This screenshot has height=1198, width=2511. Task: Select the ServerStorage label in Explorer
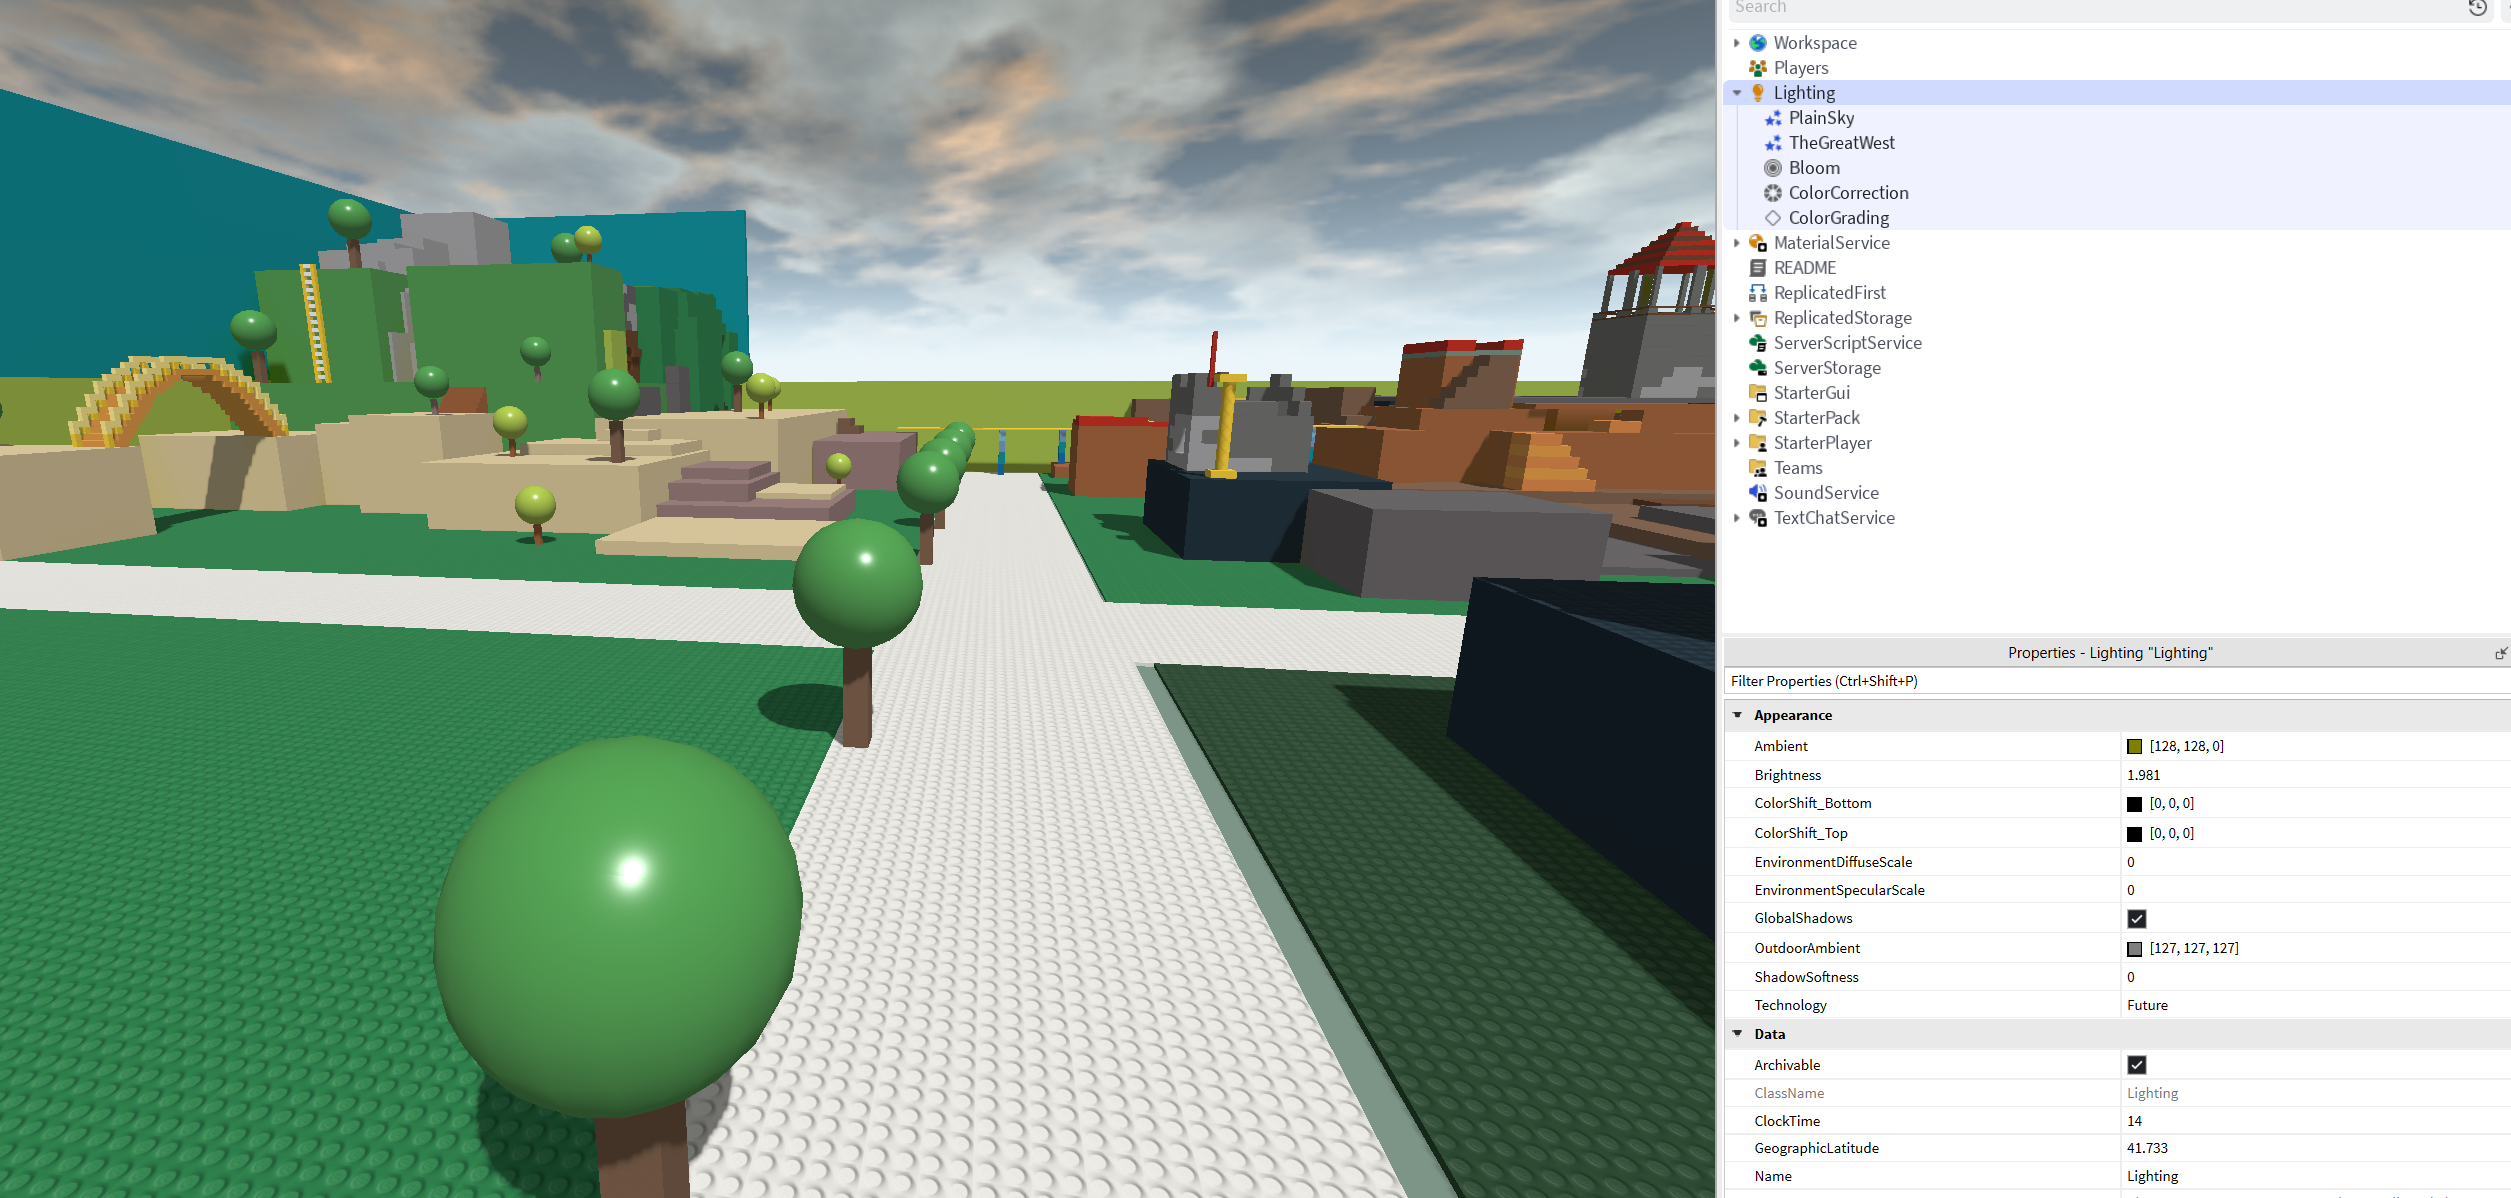pos(1827,368)
